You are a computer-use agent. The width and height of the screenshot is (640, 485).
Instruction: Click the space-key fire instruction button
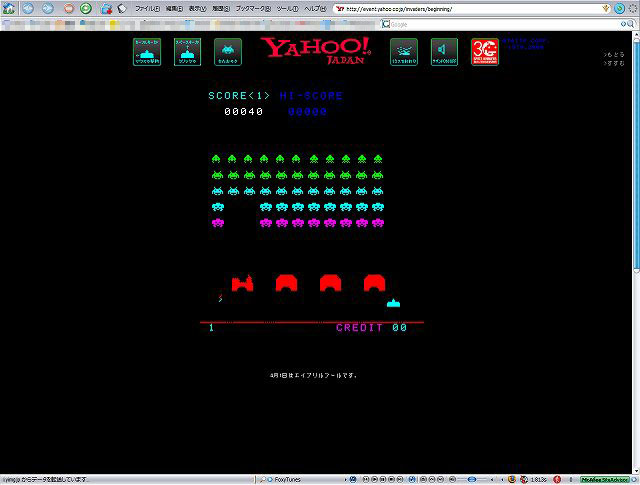pyautogui.click(x=187, y=52)
